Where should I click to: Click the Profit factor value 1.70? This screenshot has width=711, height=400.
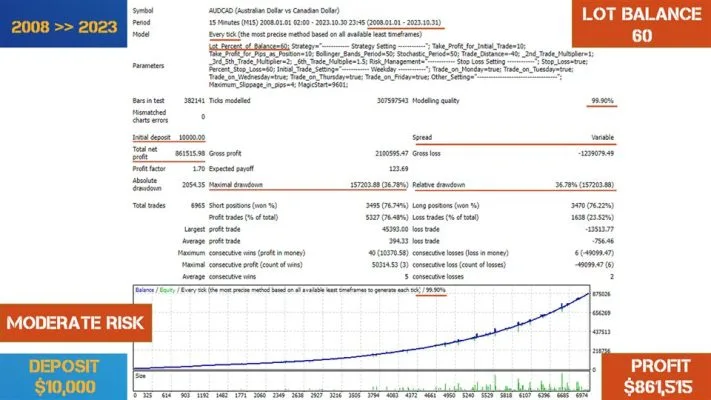click(x=199, y=169)
